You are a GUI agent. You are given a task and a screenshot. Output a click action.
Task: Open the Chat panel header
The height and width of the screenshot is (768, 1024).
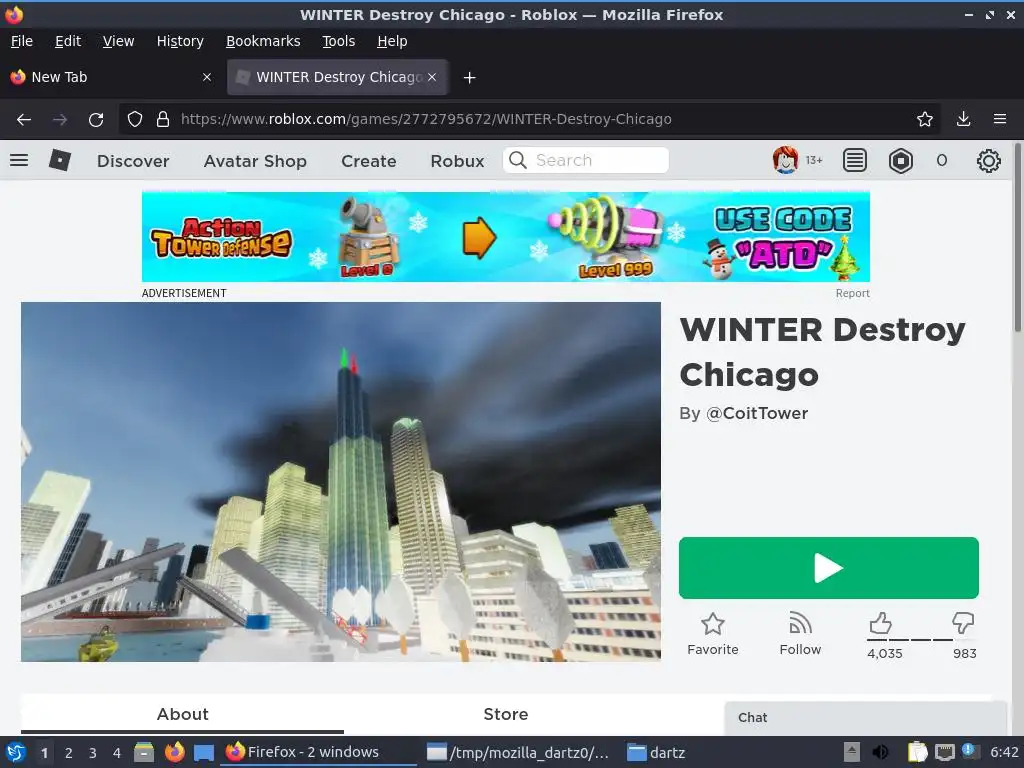click(x=865, y=717)
